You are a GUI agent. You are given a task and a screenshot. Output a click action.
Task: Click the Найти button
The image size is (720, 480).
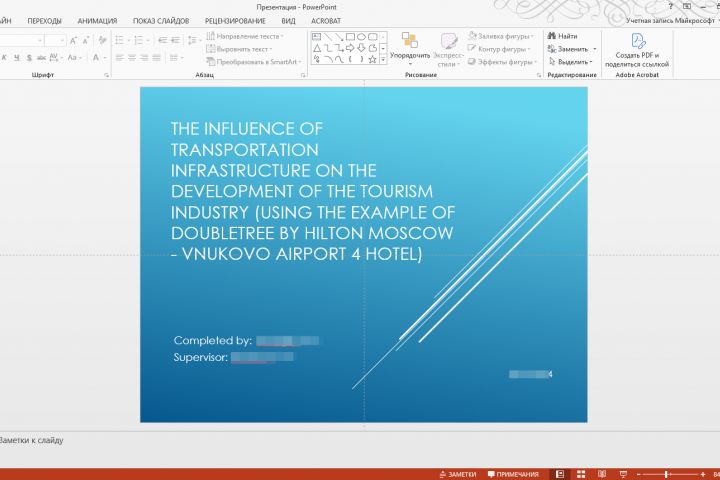click(562, 36)
